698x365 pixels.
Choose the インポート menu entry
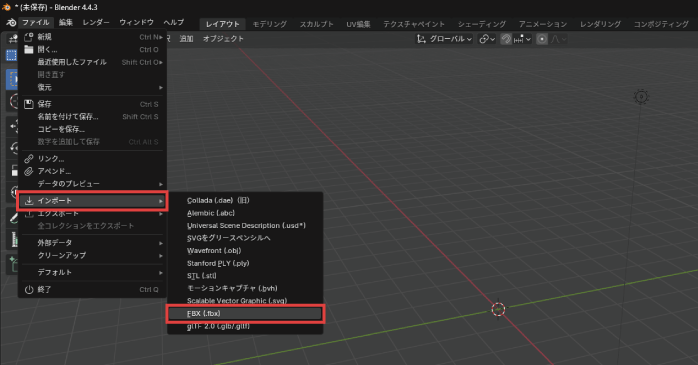[92, 201]
